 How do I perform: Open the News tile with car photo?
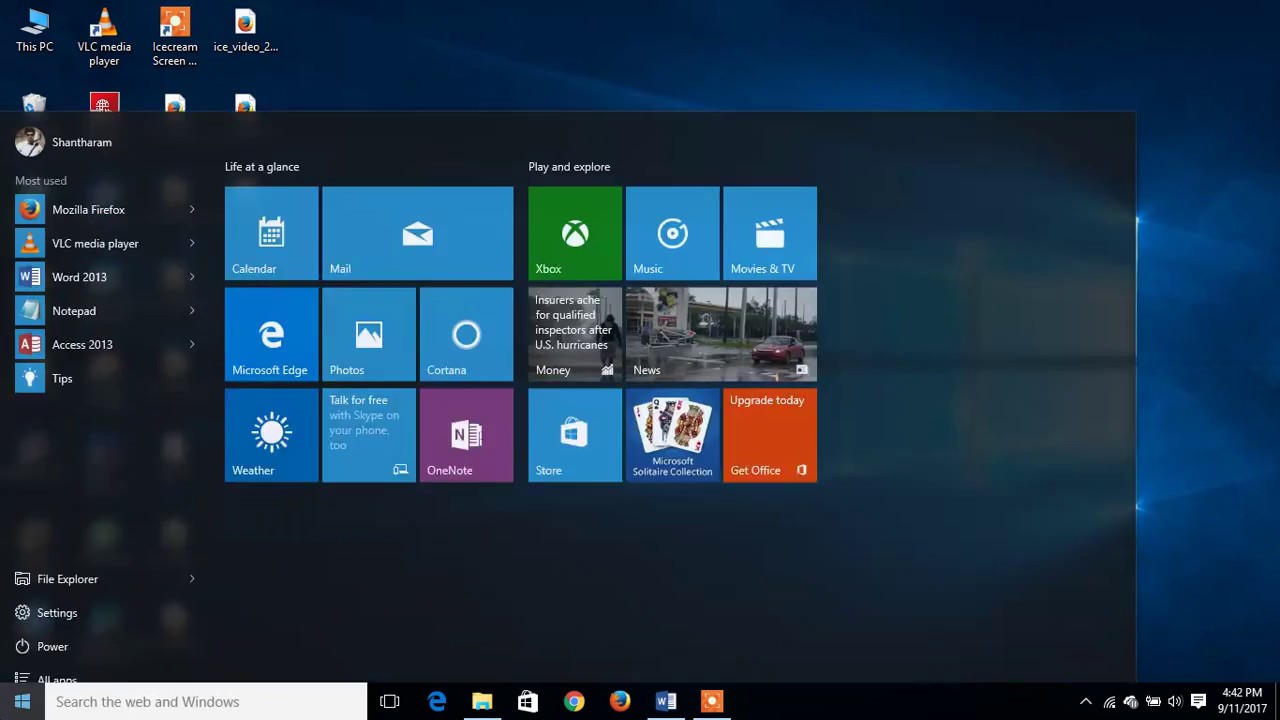tap(721, 335)
